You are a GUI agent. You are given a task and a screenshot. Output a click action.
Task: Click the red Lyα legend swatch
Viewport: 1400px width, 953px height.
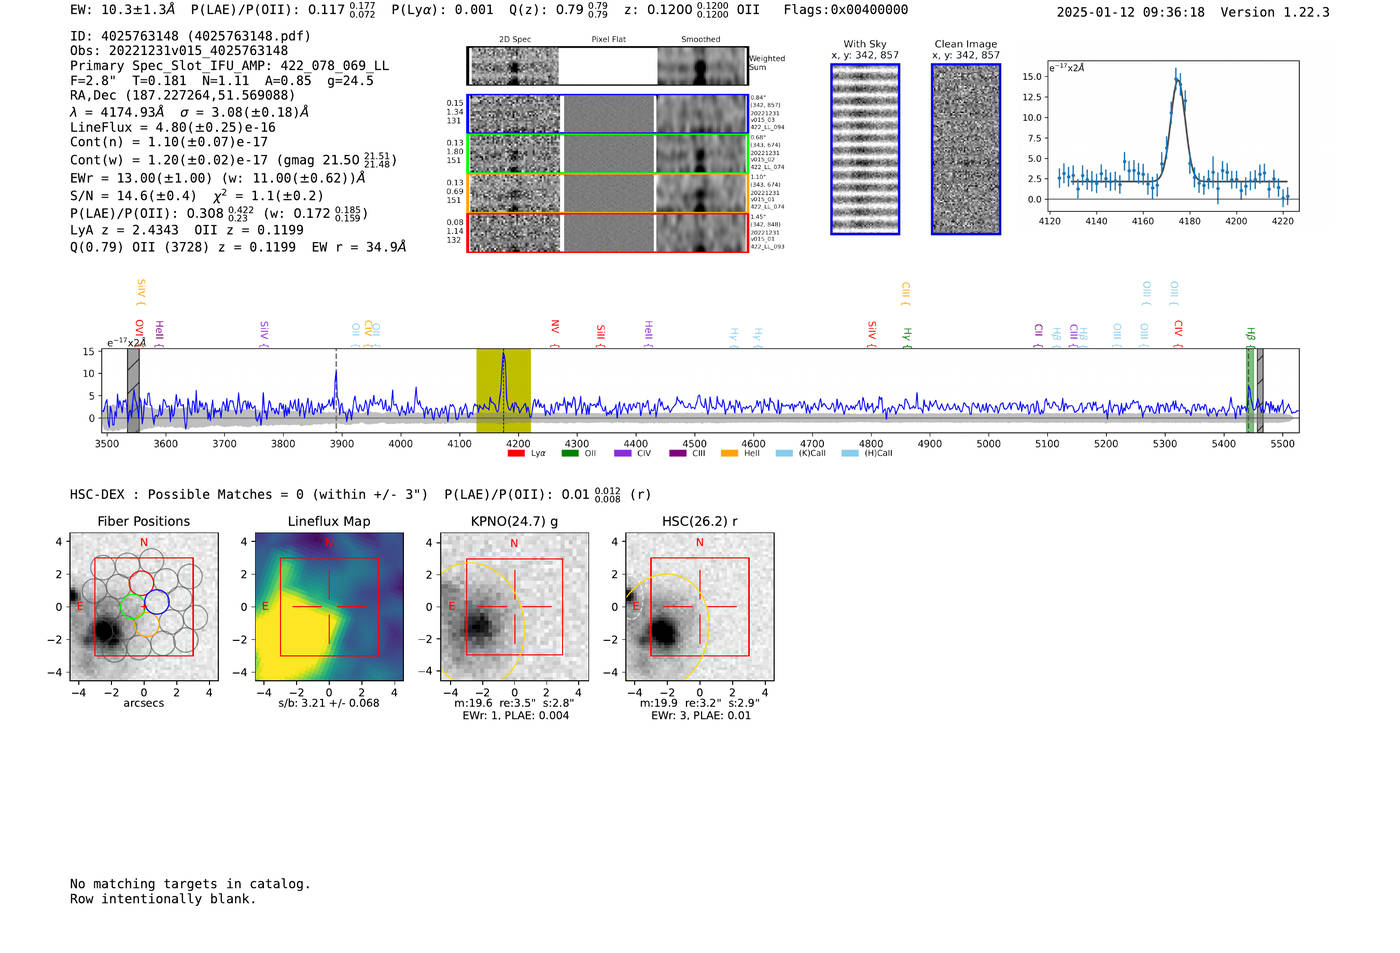516,453
